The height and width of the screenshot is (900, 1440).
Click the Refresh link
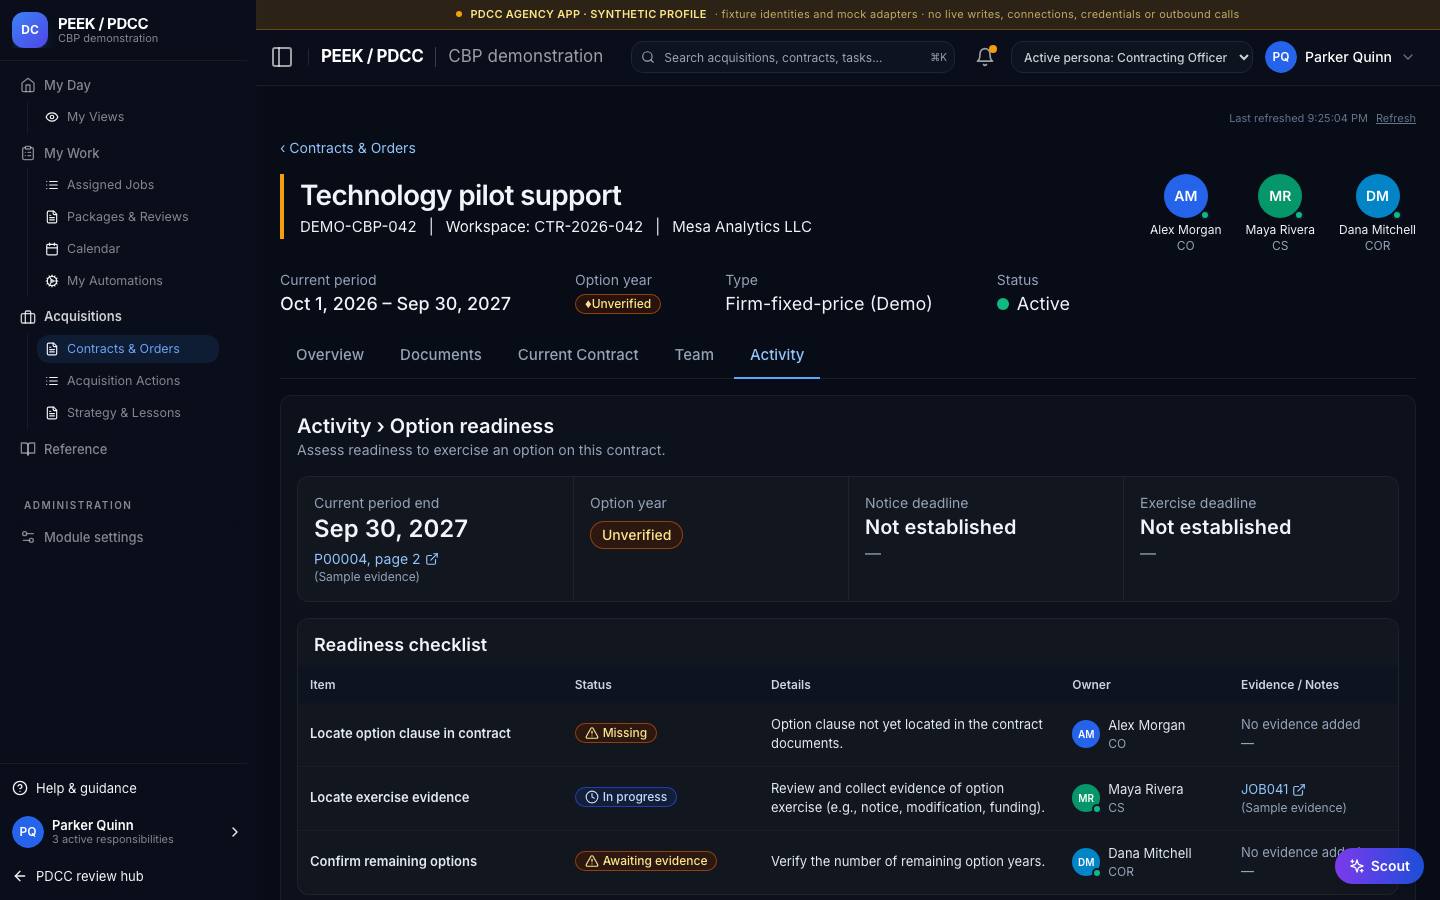(1395, 118)
